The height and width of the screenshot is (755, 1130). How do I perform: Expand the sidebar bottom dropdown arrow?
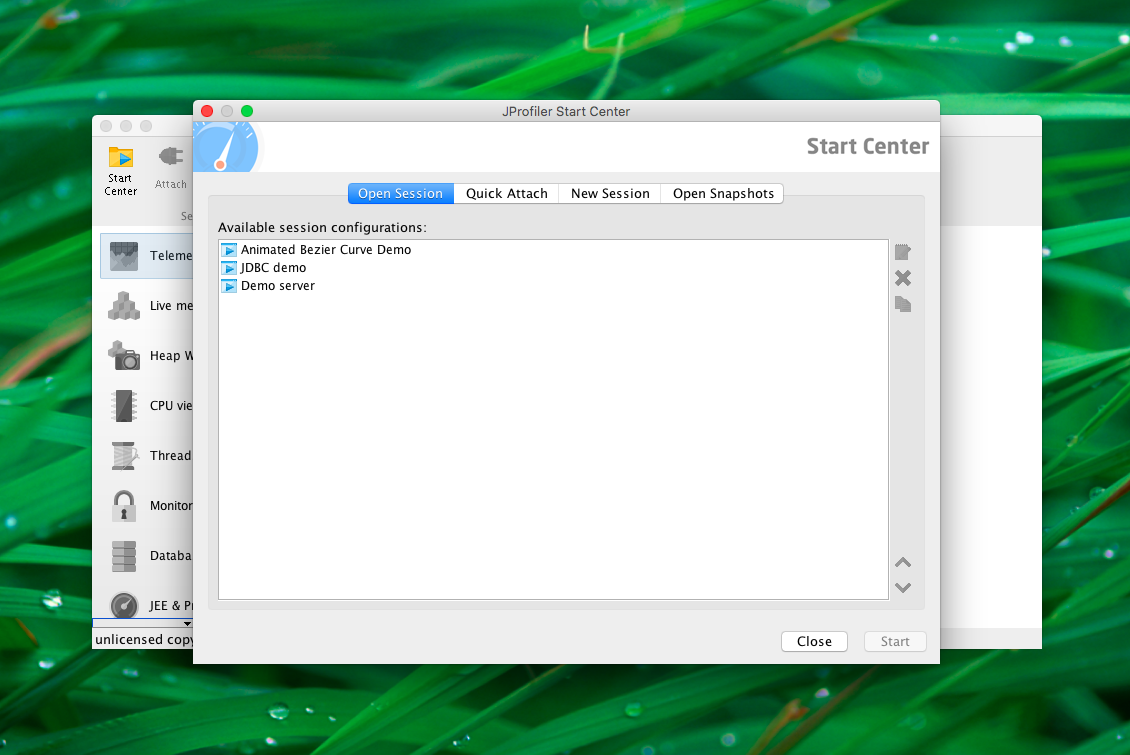(x=187, y=624)
